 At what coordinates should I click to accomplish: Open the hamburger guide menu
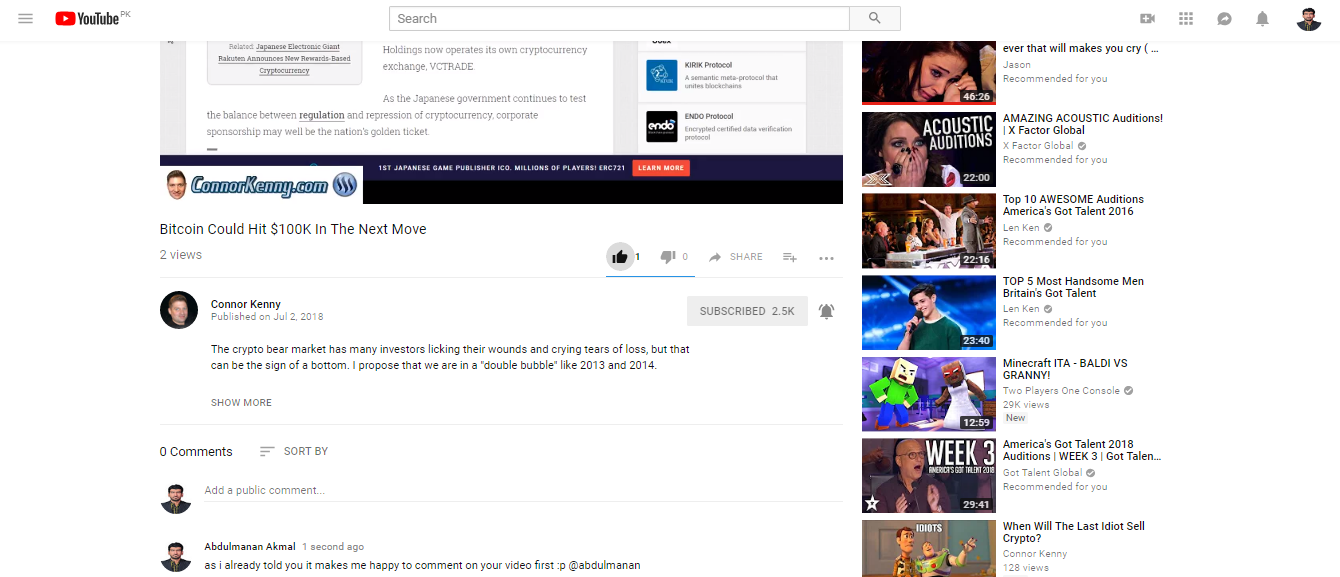tap(26, 19)
